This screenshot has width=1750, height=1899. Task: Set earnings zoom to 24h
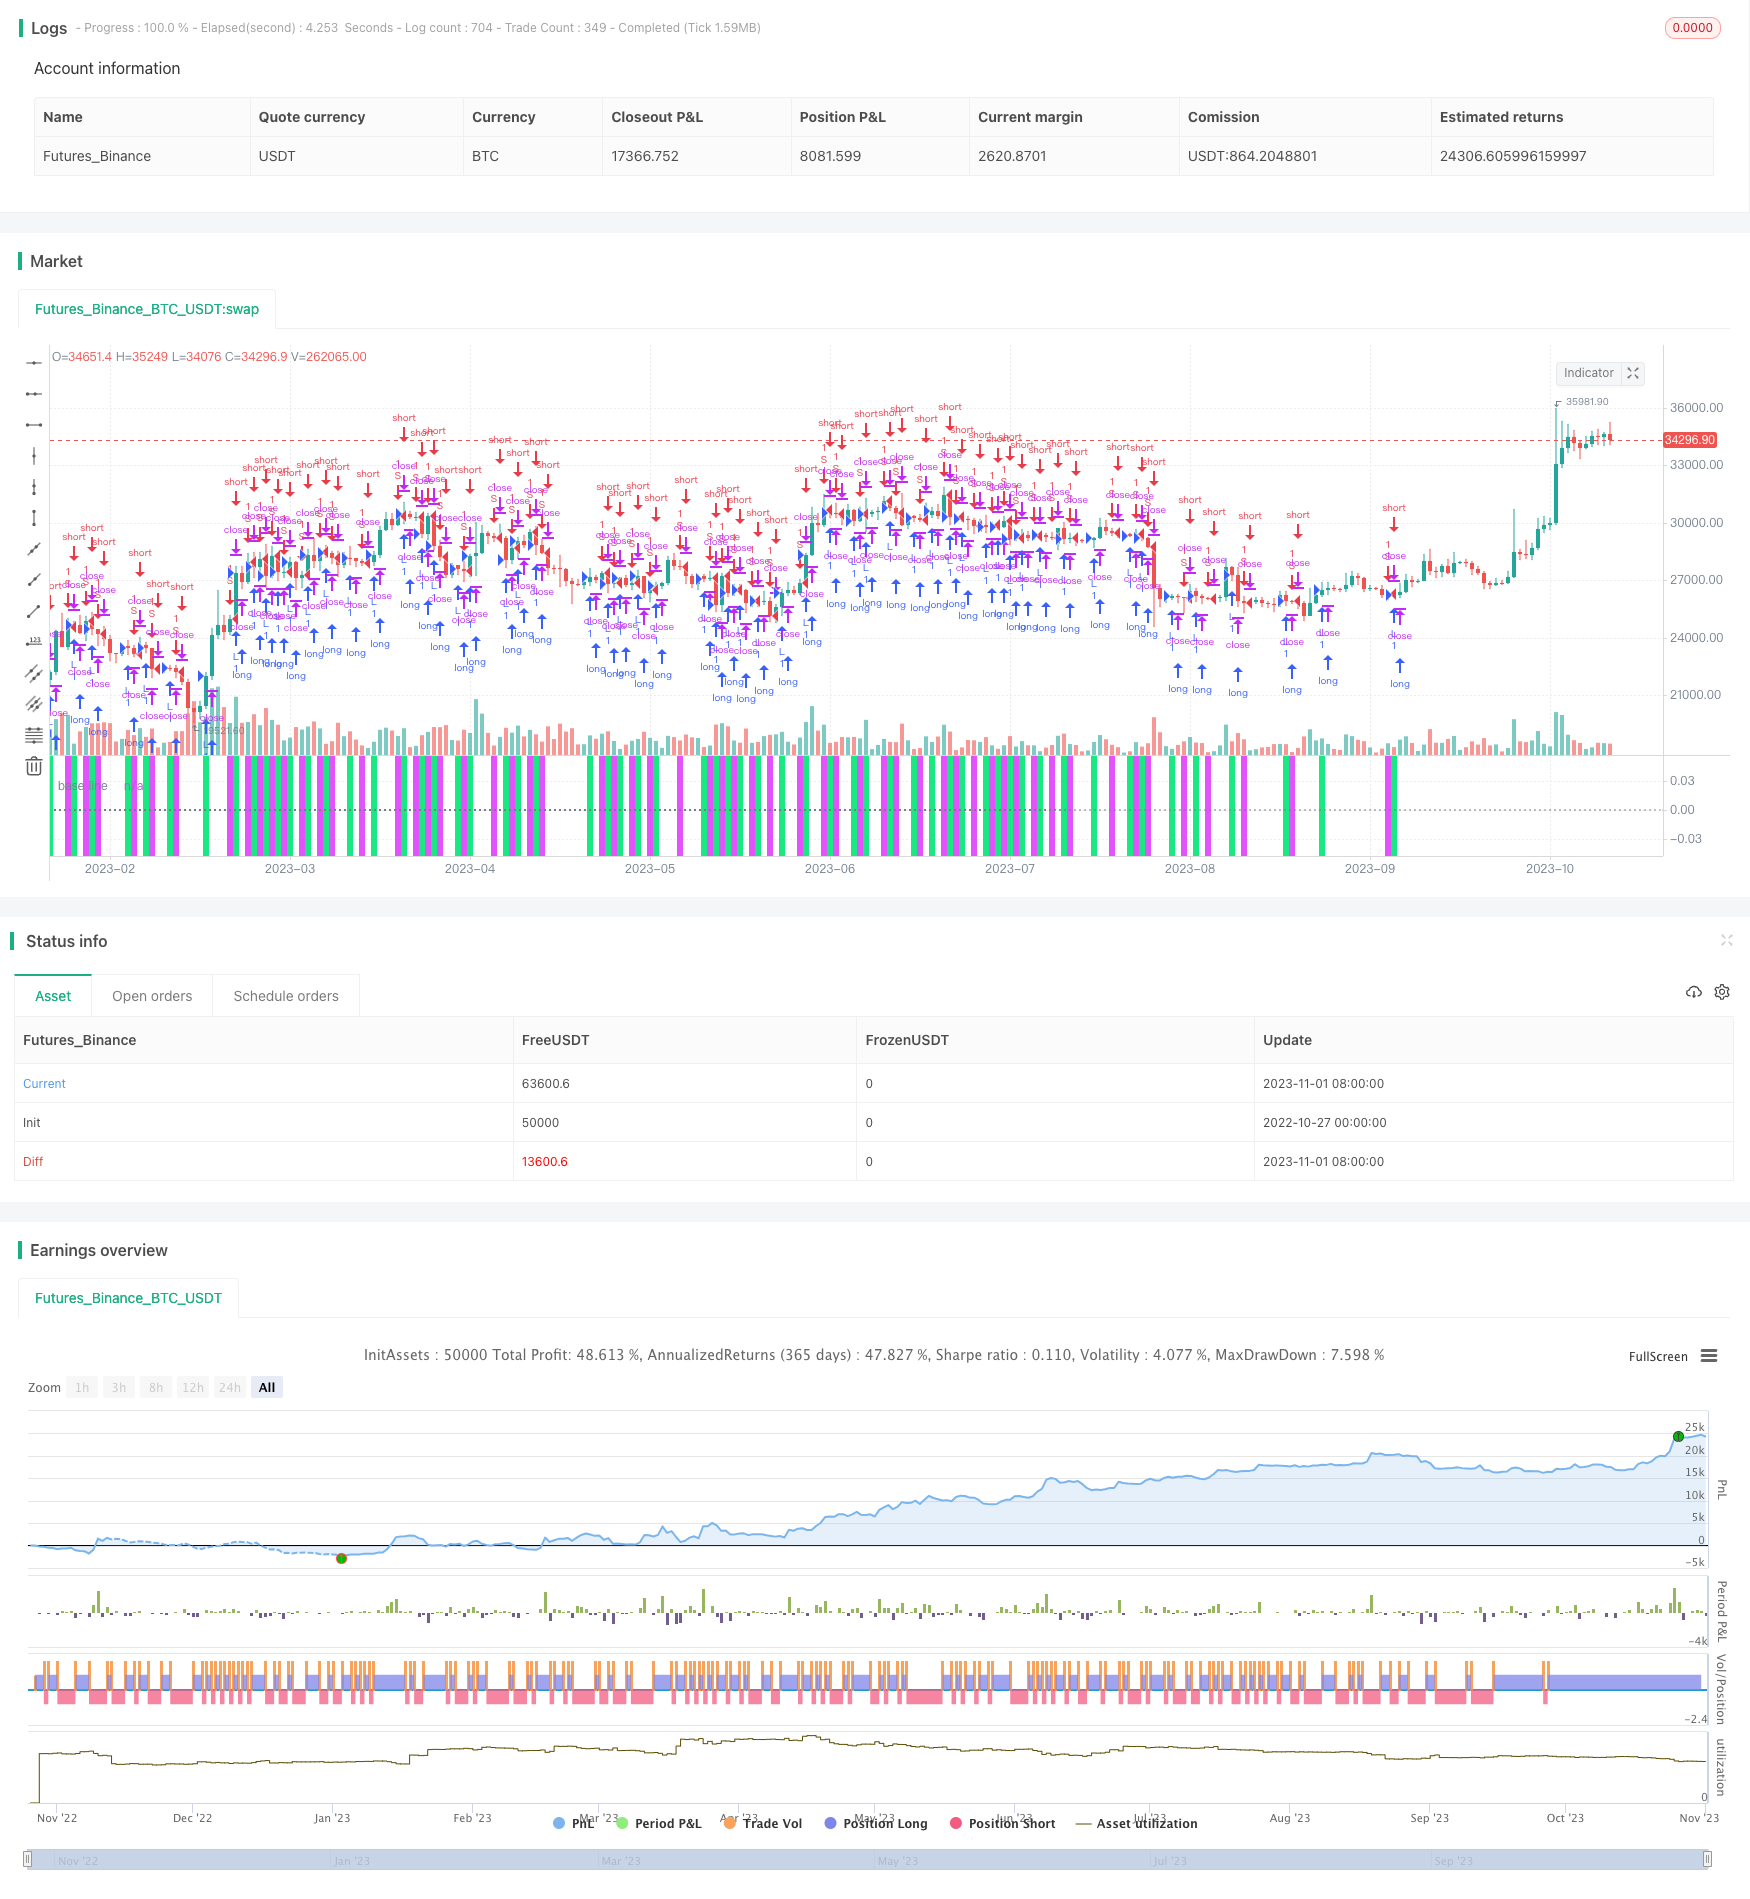230,1387
